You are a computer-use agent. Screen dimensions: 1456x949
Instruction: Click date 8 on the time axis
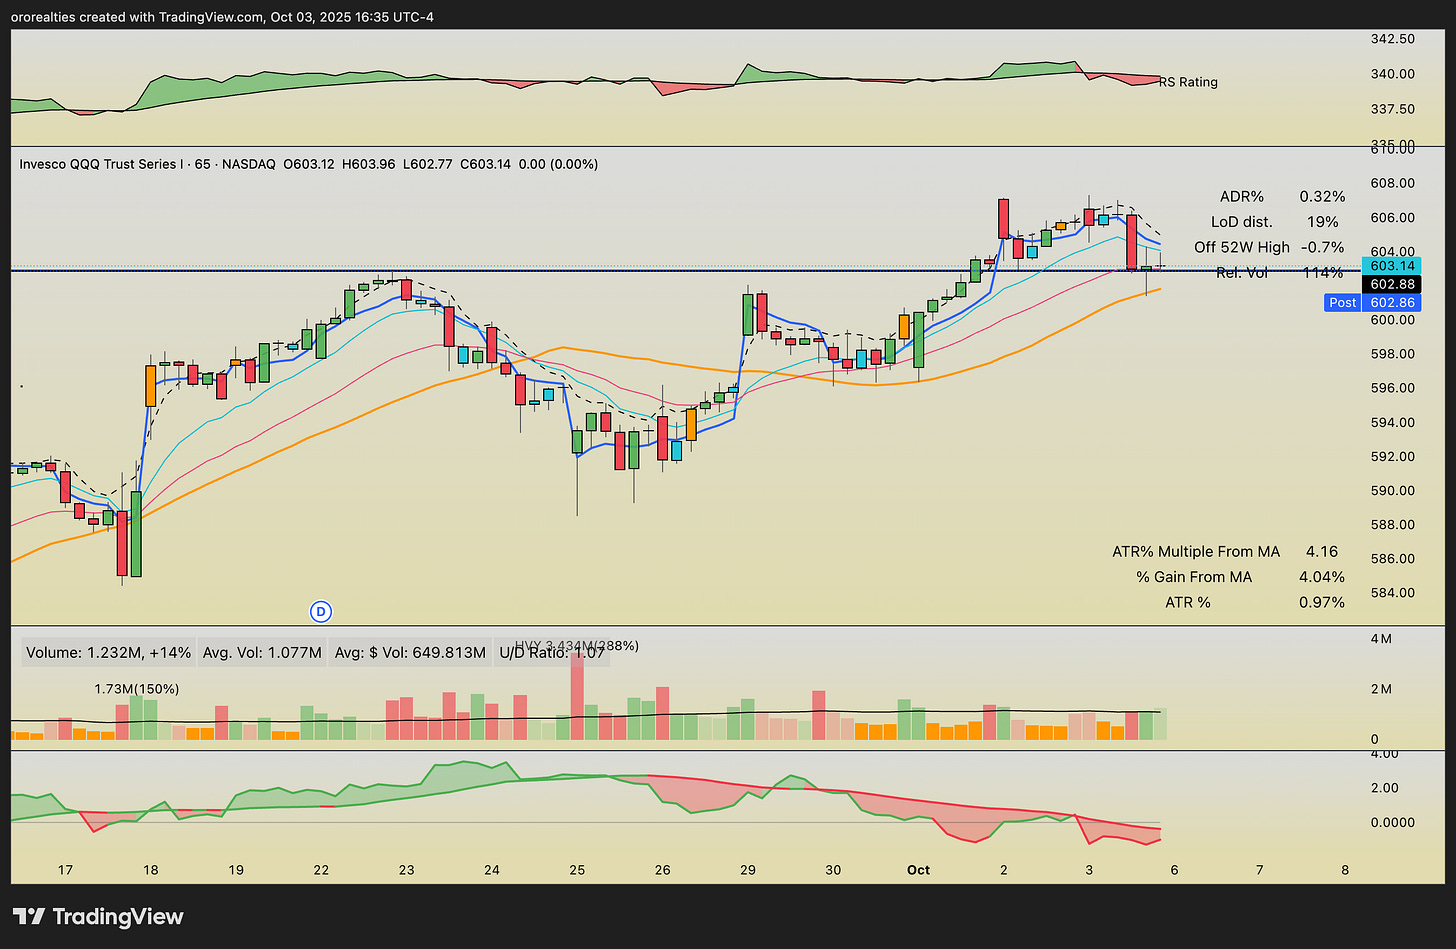coord(1345,870)
